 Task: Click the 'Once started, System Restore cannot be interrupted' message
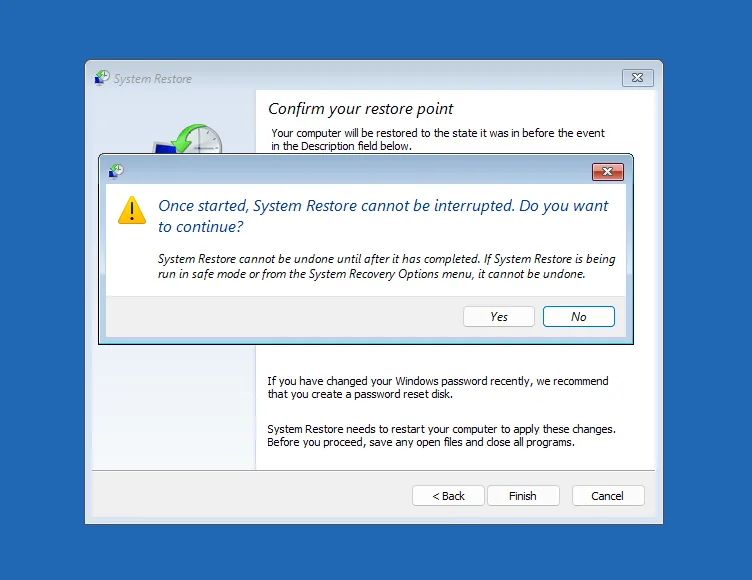[x=383, y=216]
